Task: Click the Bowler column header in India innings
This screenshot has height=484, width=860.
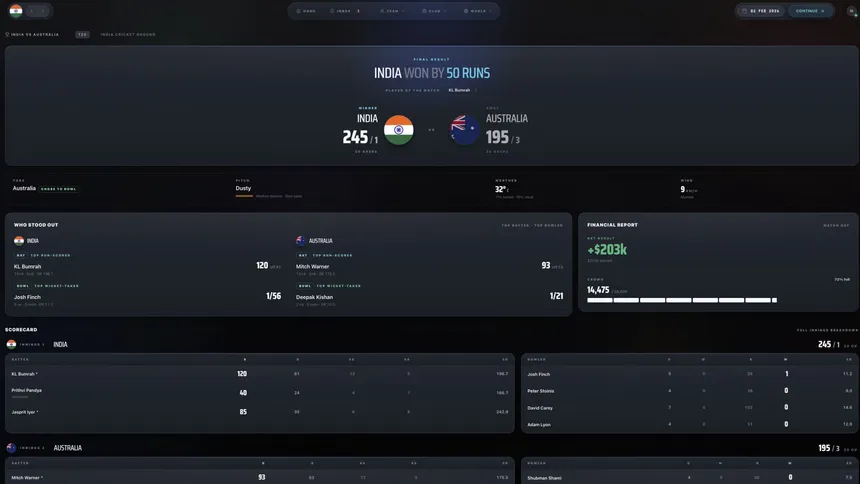Action: point(536,359)
